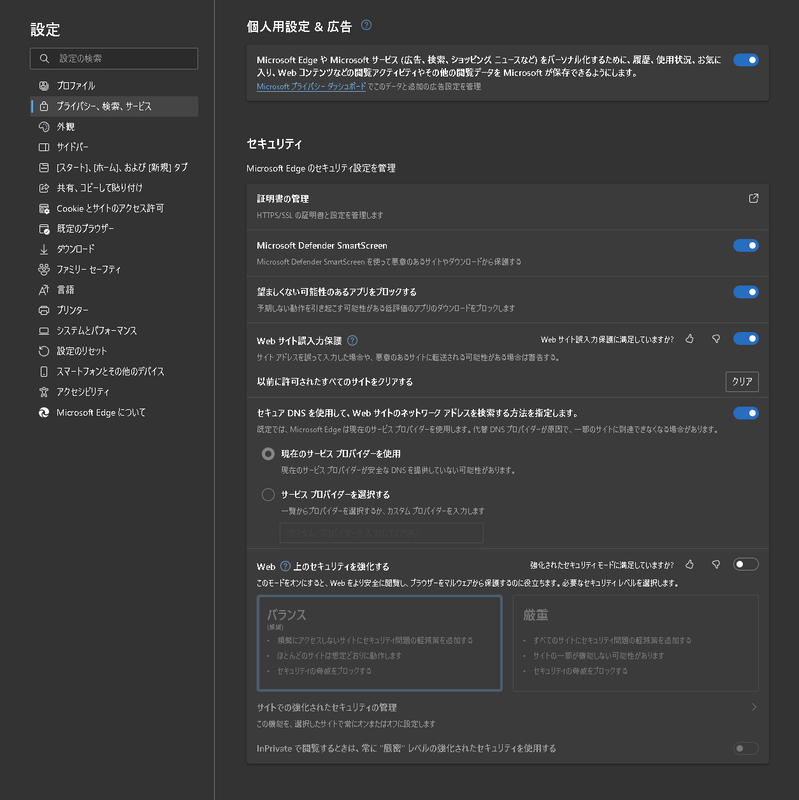Click the sidebar icon next to サイドバー
The height and width of the screenshot is (800, 799).
[x=44, y=147]
